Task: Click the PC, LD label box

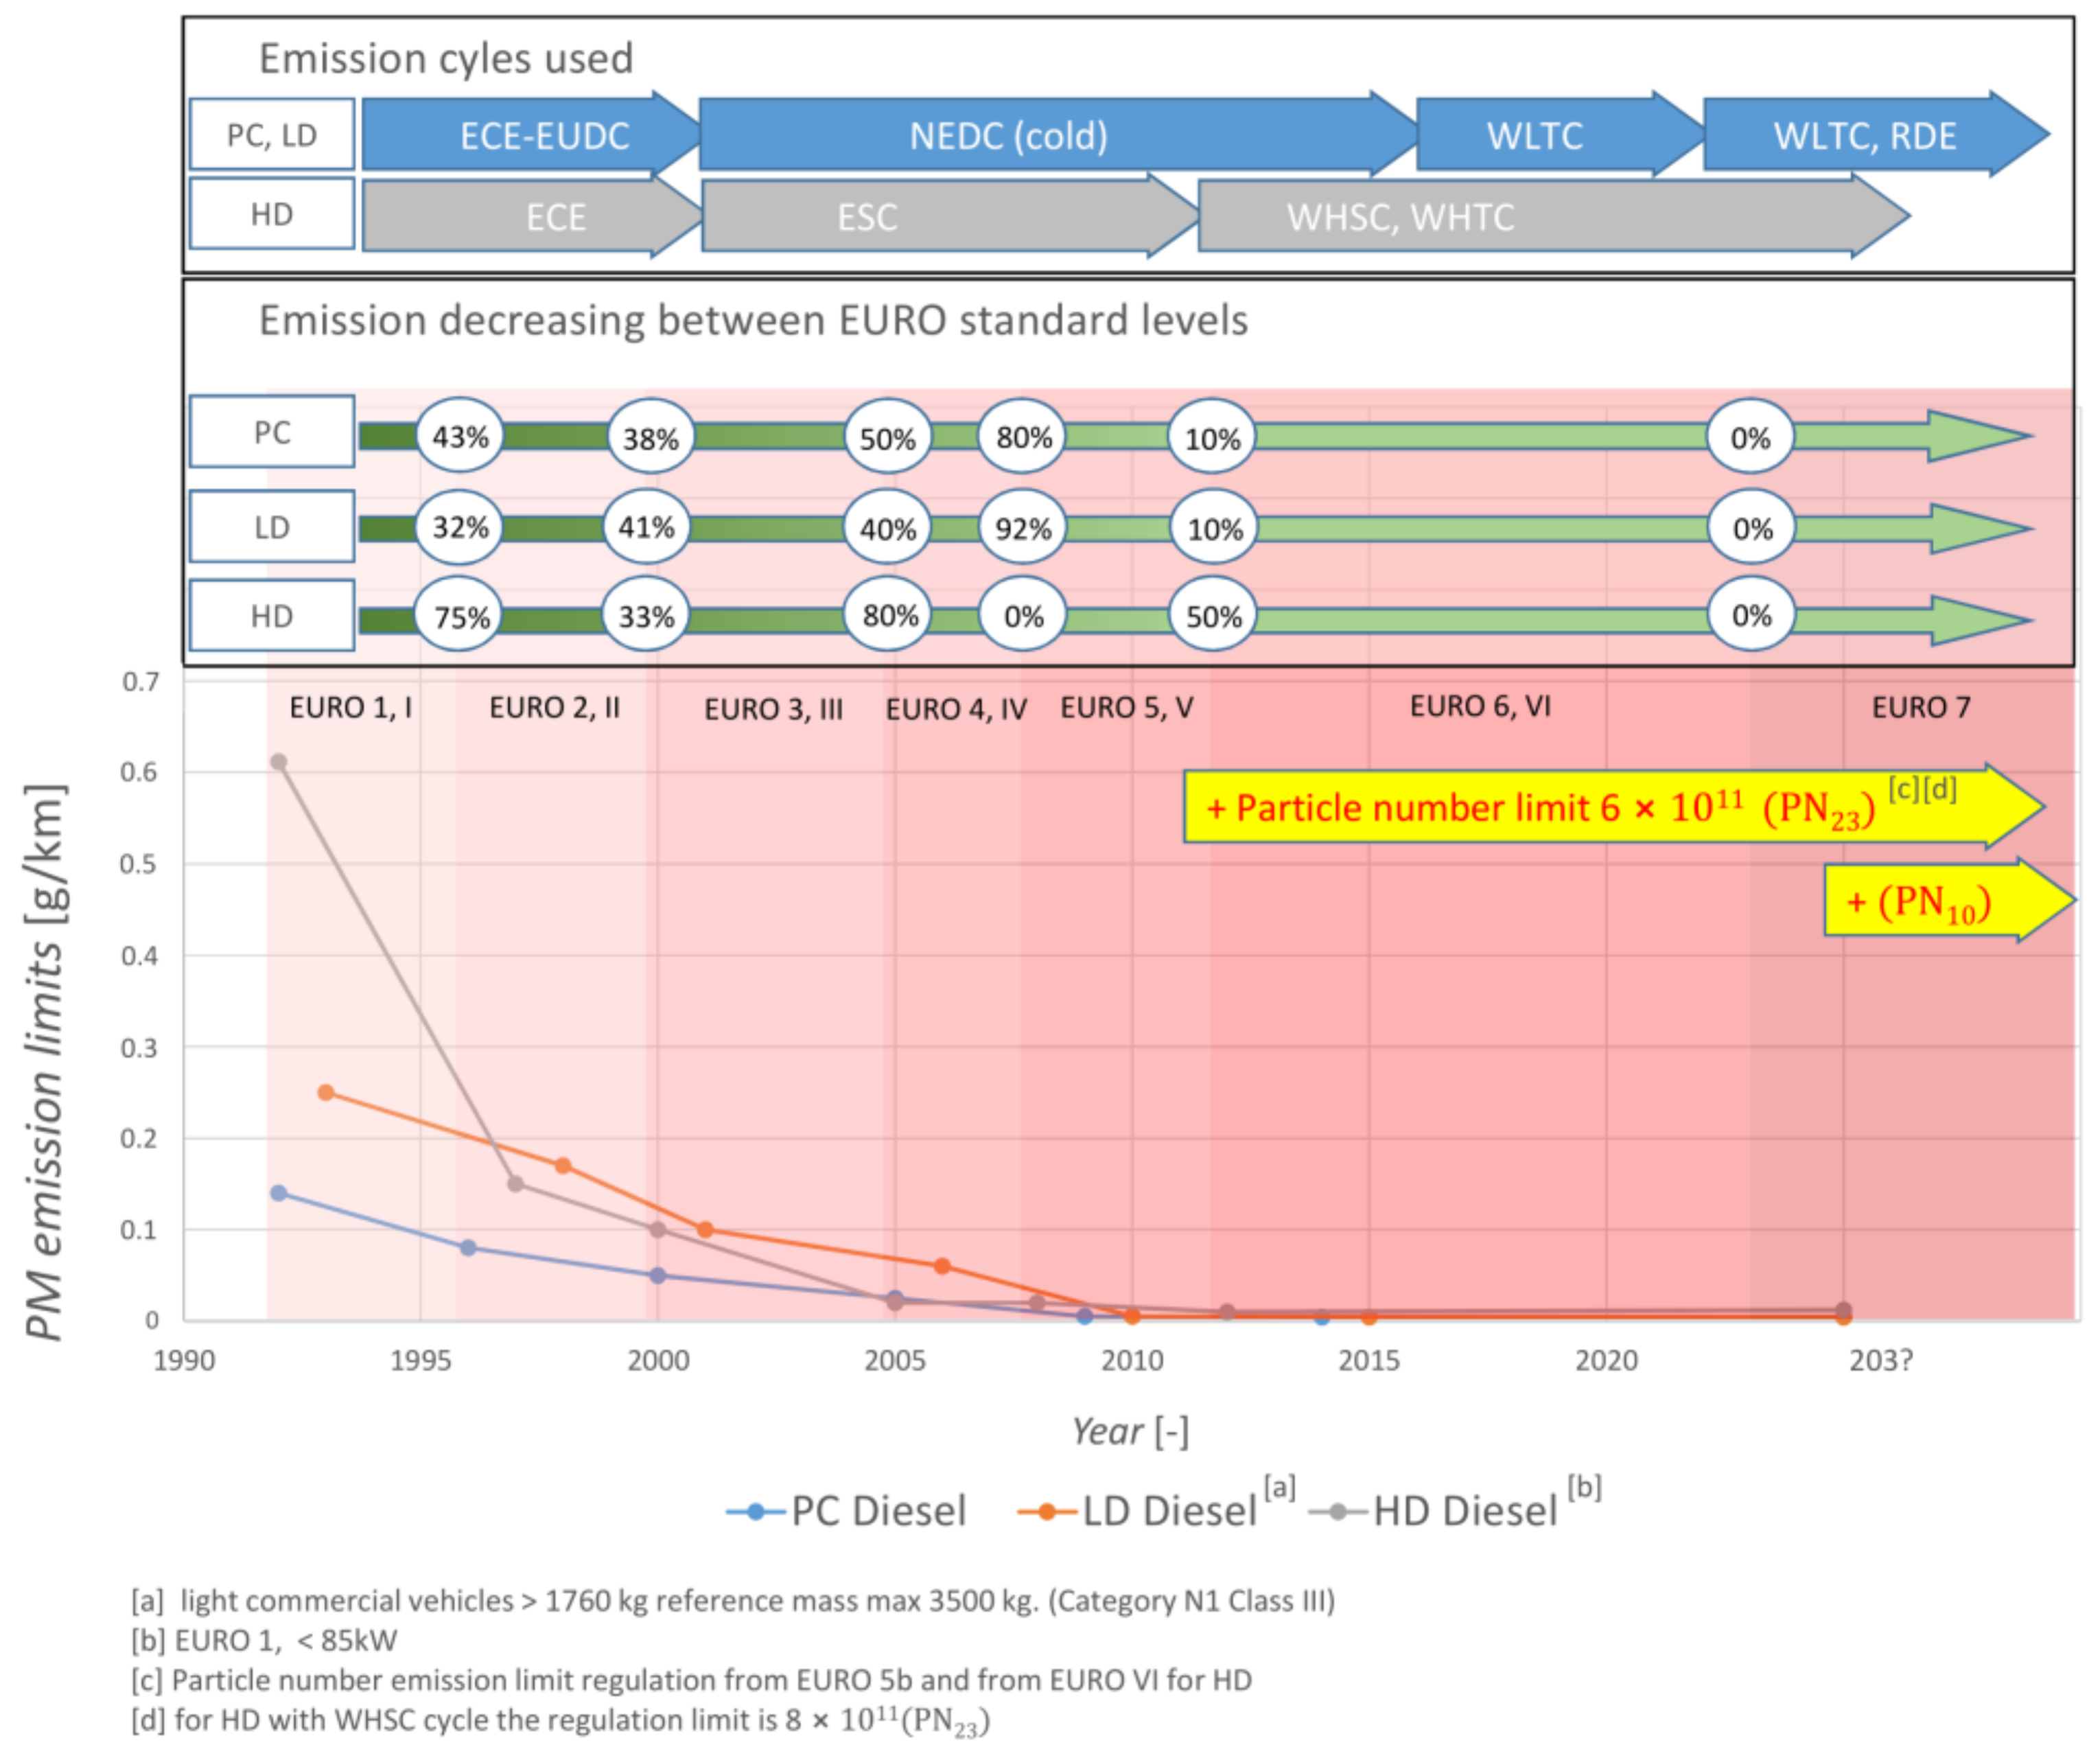Action: [272, 134]
